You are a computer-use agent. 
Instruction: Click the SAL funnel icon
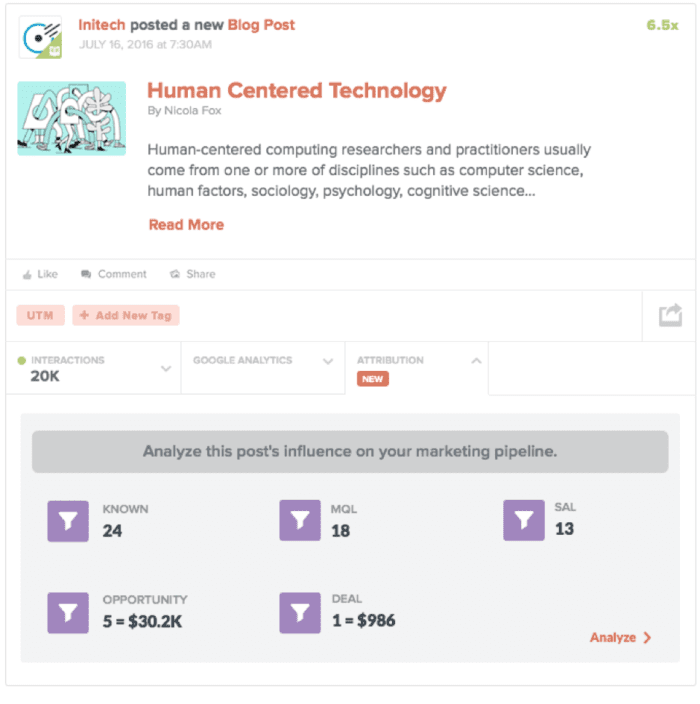524,520
